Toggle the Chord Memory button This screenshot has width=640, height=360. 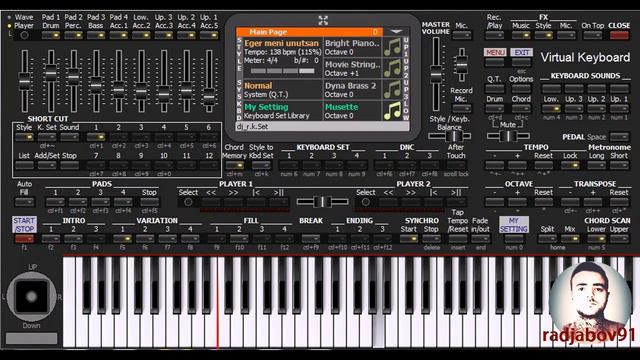click(234, 165)
